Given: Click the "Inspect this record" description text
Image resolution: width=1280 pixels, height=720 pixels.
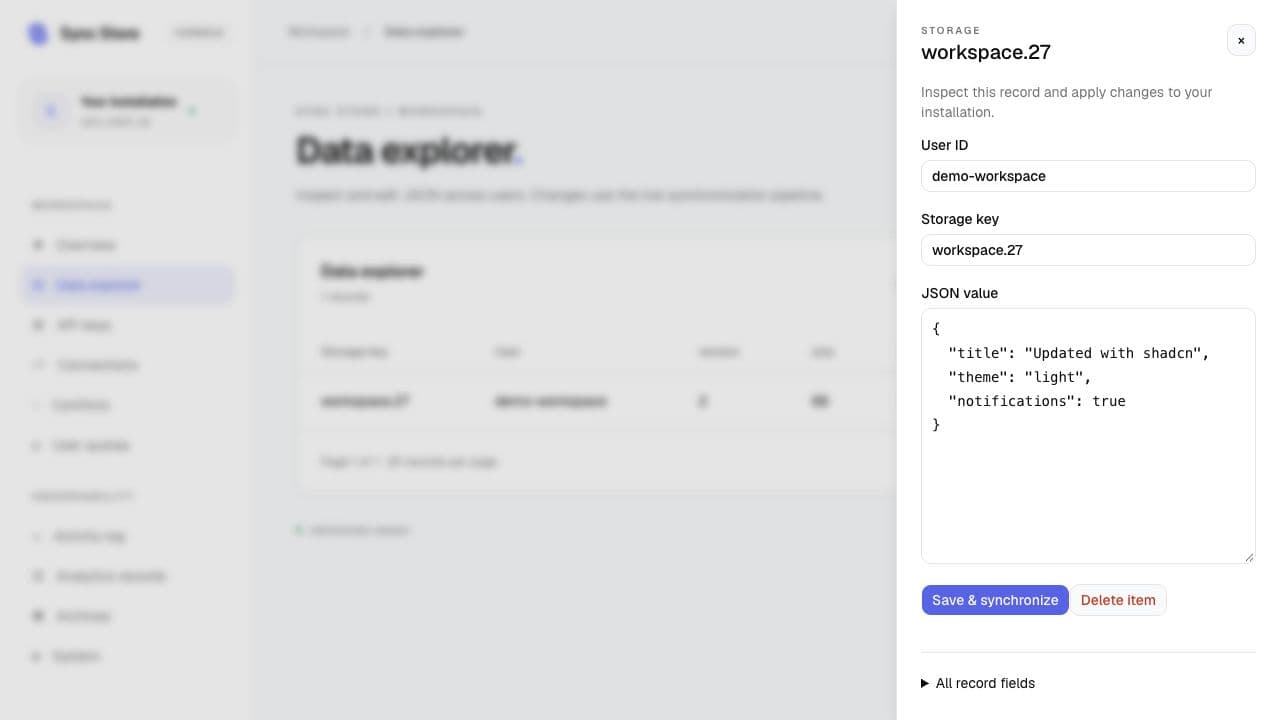Looking at the screenshot, I should click(1066, 102).
